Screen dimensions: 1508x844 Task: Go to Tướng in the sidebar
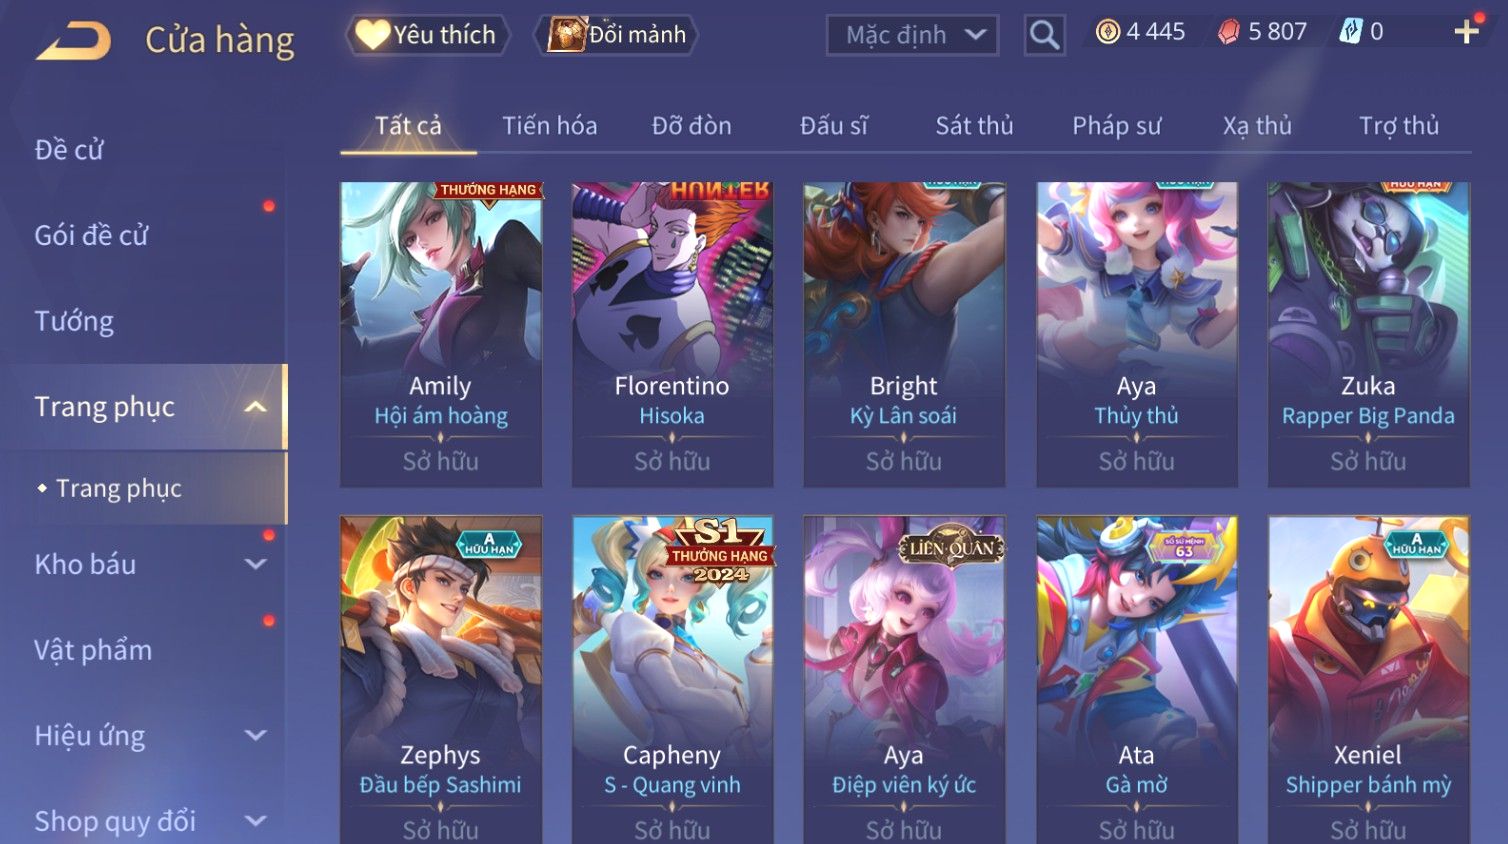click(74, 321)
